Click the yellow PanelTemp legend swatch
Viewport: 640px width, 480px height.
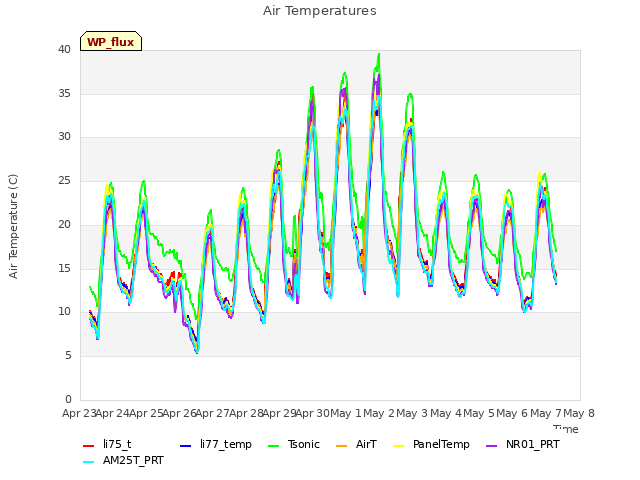(x=398, y=446)
